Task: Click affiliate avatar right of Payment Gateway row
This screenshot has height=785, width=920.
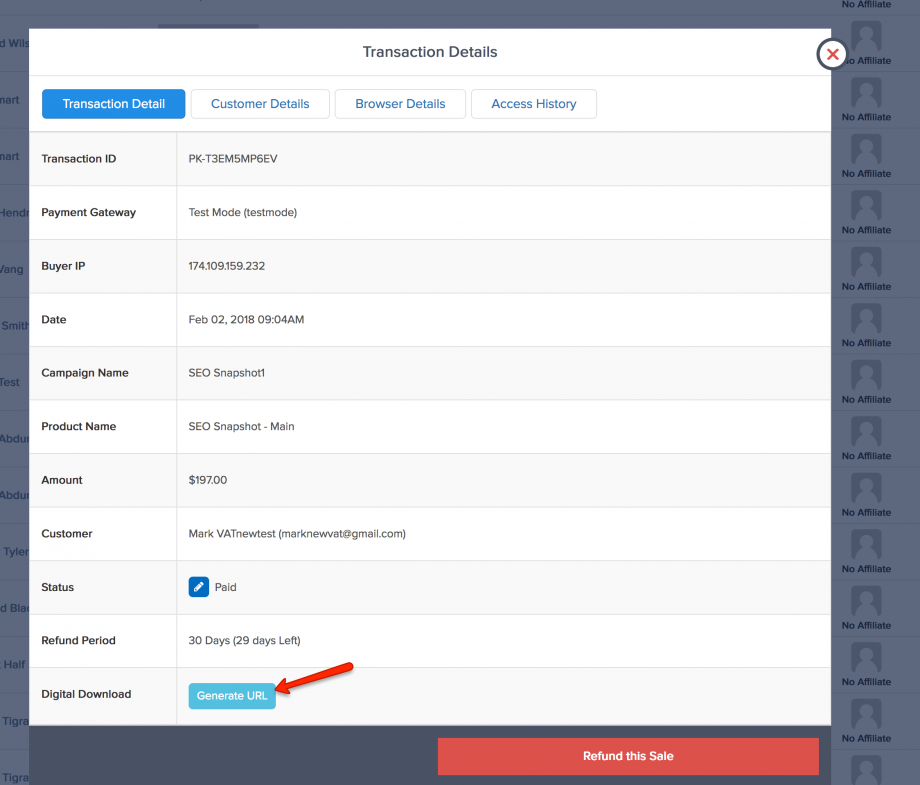Action: point(866,207)
